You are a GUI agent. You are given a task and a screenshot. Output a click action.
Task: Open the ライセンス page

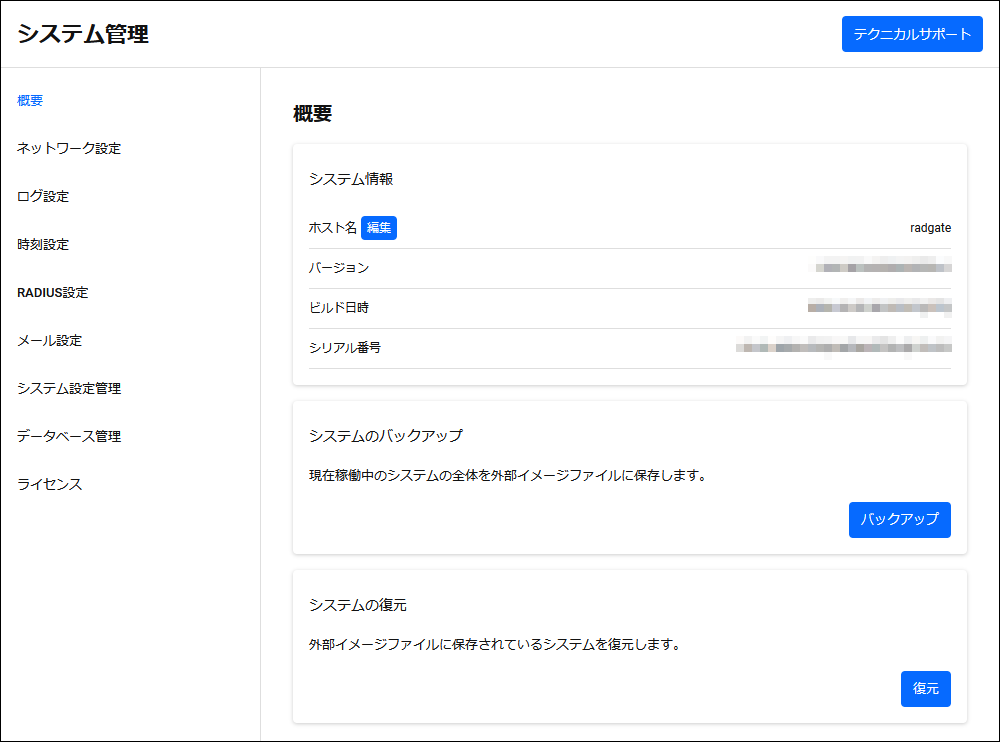(49, 484)
